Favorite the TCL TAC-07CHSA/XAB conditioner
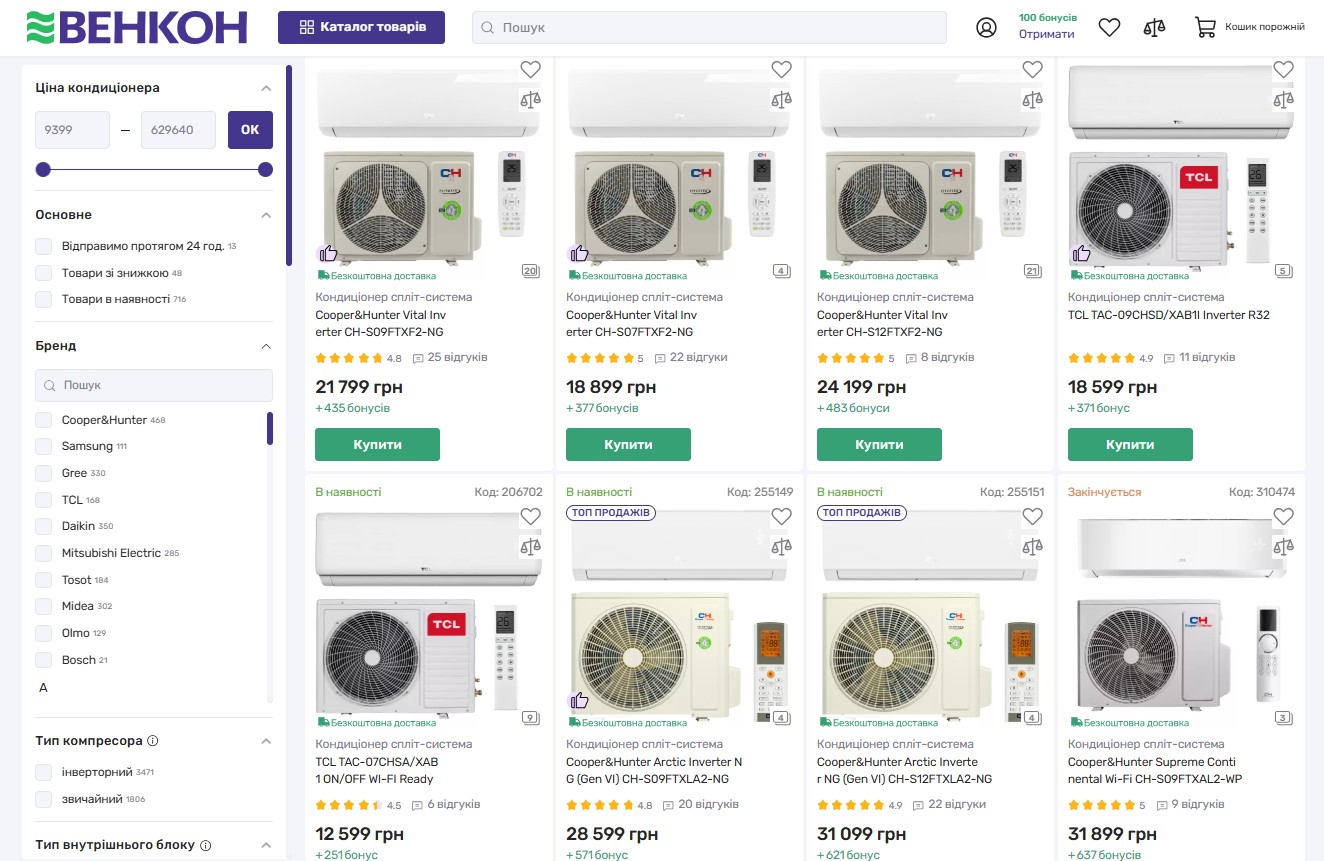The width and height of the screenshot is (1324, 861). coord(530,516)
